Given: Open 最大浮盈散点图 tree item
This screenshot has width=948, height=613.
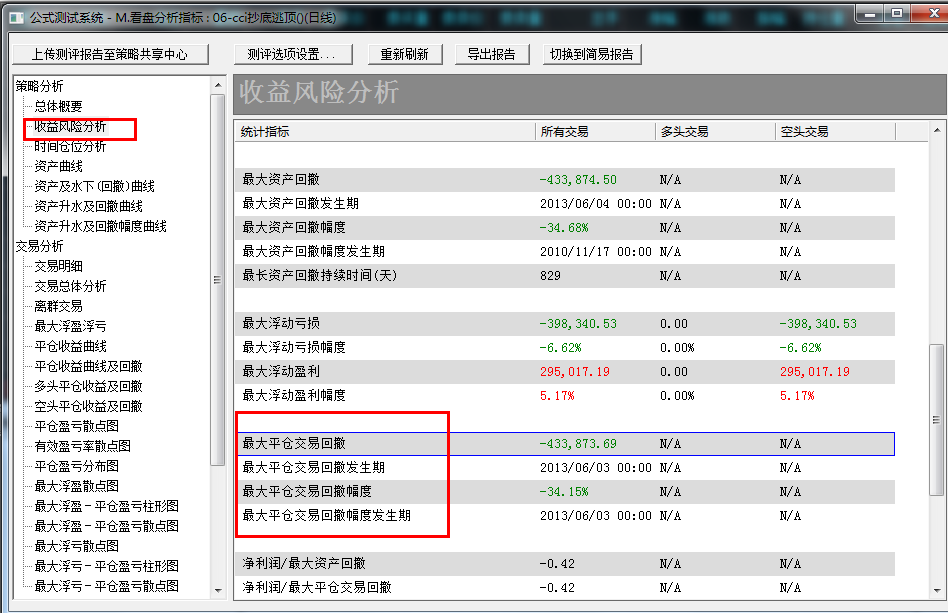Looking at the screenshot, I should (76, 486).
